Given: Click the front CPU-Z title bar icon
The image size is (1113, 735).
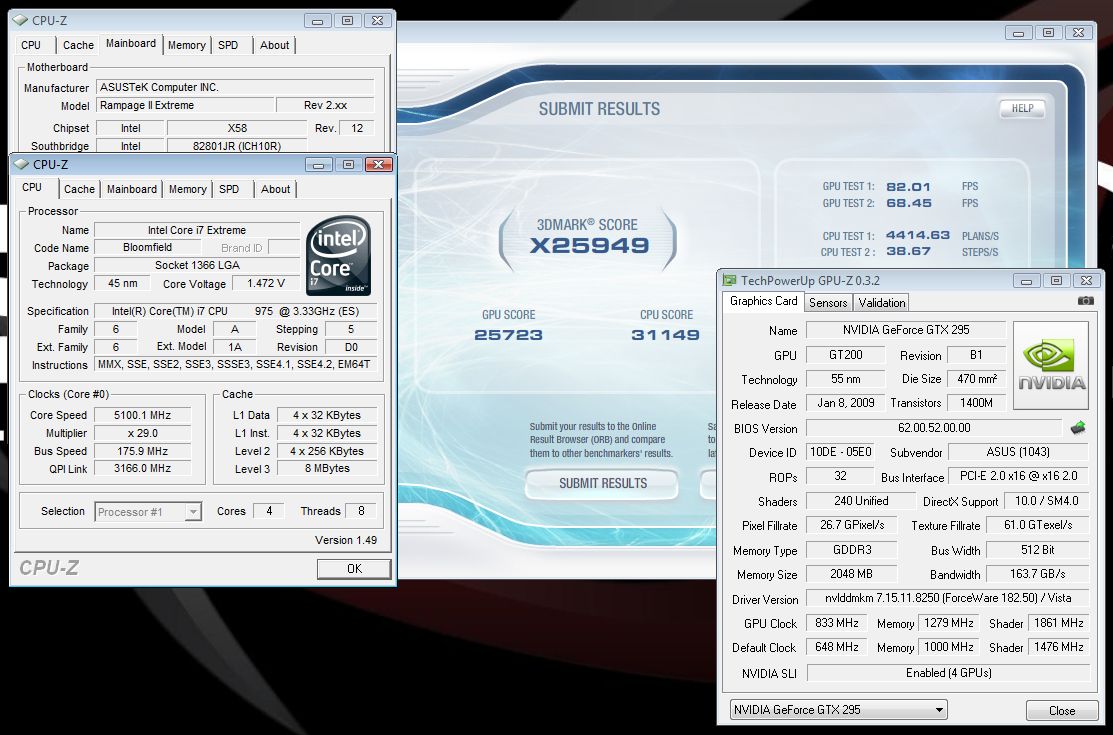Looking at the screenshot, I should 21,164.
